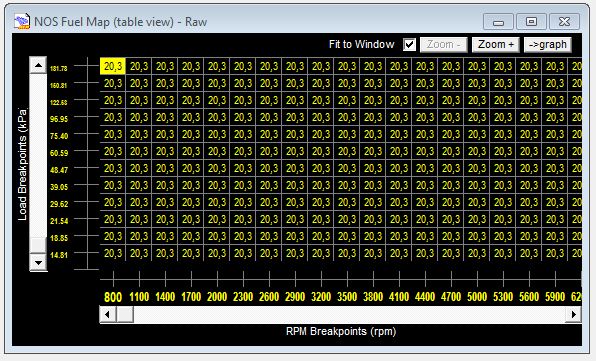Screen dimensions: 596x361
Task: Maximize the NOS Fuel Map window
Action: [x=531, y=22]
